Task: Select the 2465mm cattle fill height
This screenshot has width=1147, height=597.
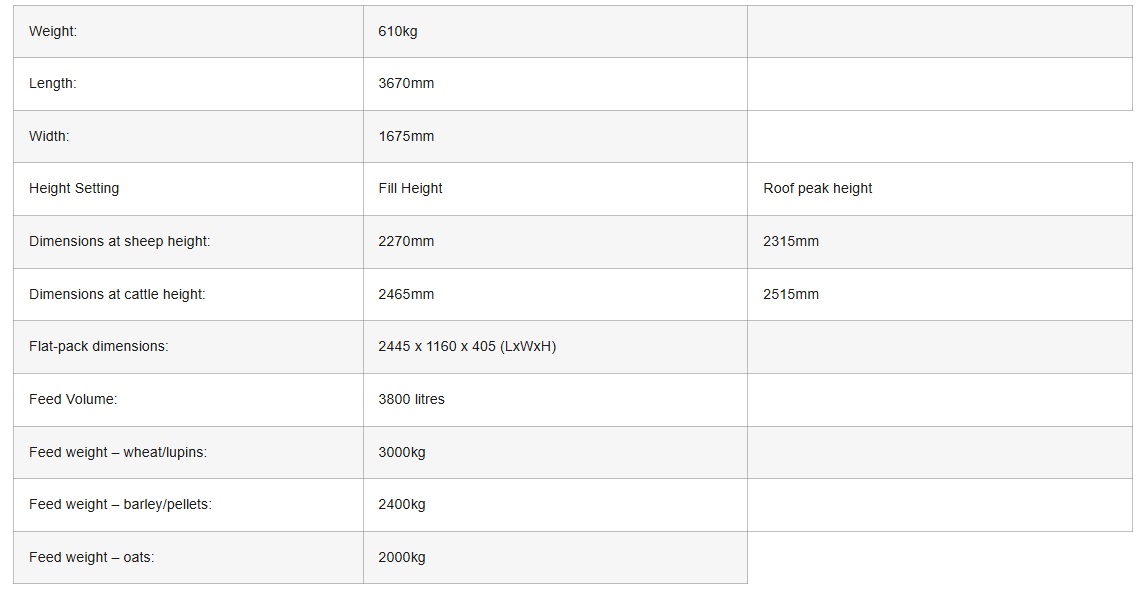Action: [406, 294]
